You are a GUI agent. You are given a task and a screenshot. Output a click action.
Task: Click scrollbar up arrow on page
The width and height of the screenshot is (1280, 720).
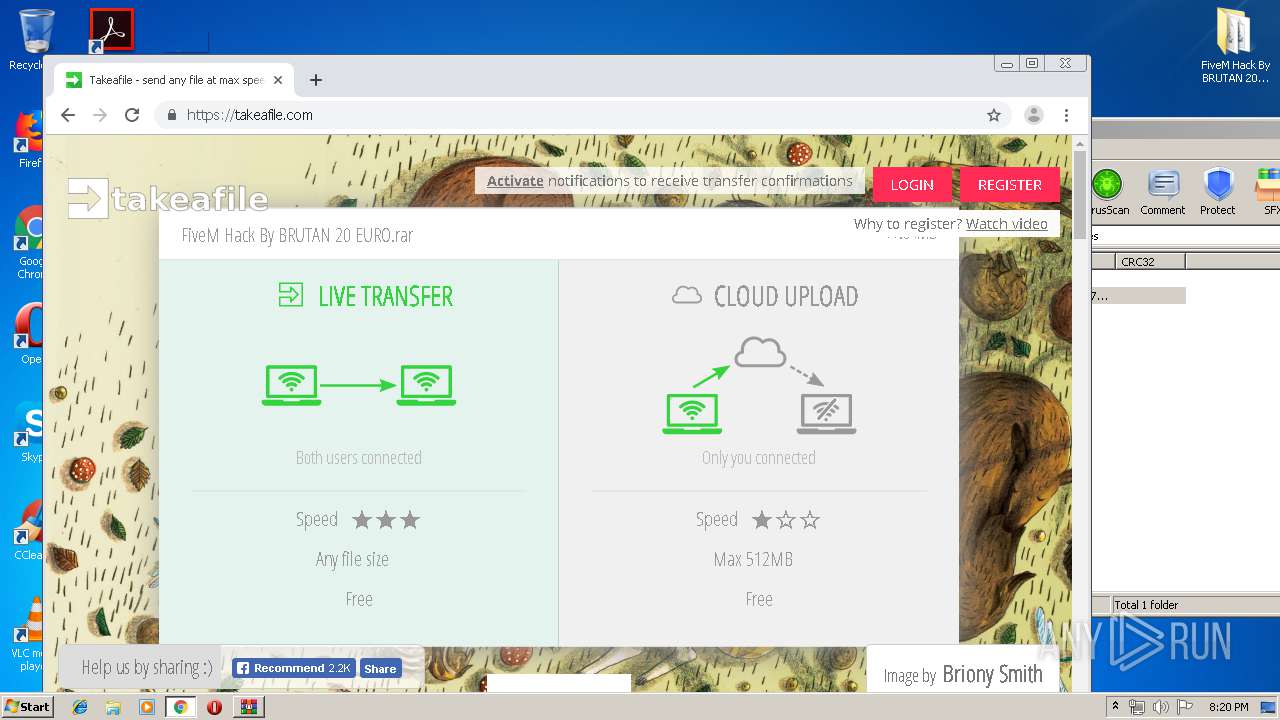[1080, 146]
